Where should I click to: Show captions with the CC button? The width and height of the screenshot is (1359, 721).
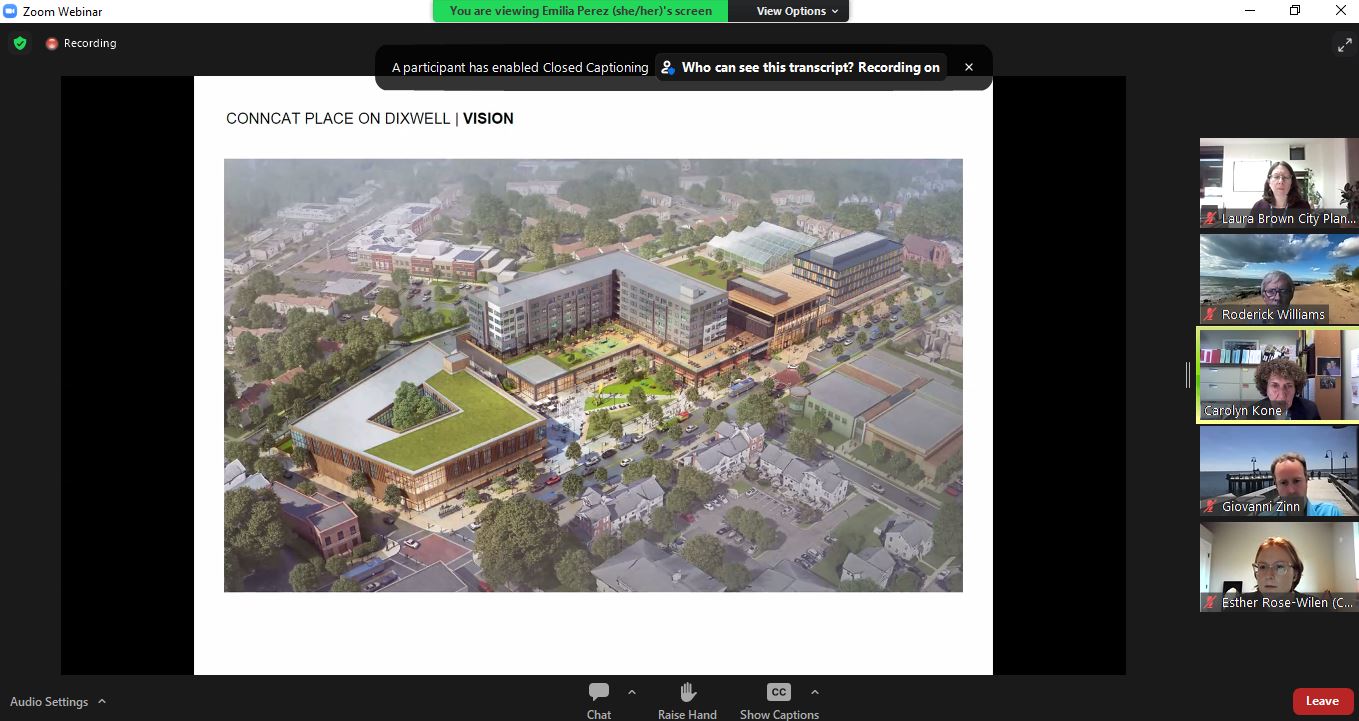pyautogui.click(x=778, y=691)
